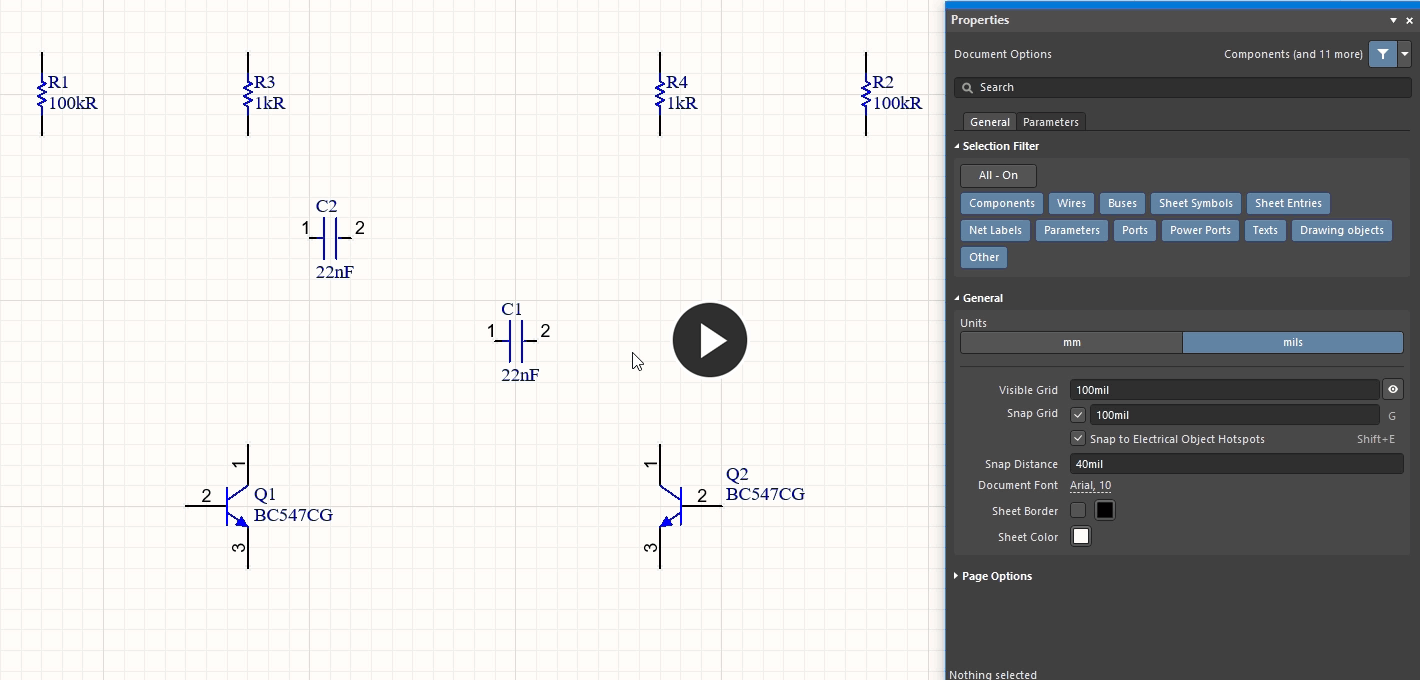The height and width of the screenshot is (680, 1420).
Task: Play the embedded tutorial video
Action: click(x=710, y=340)
